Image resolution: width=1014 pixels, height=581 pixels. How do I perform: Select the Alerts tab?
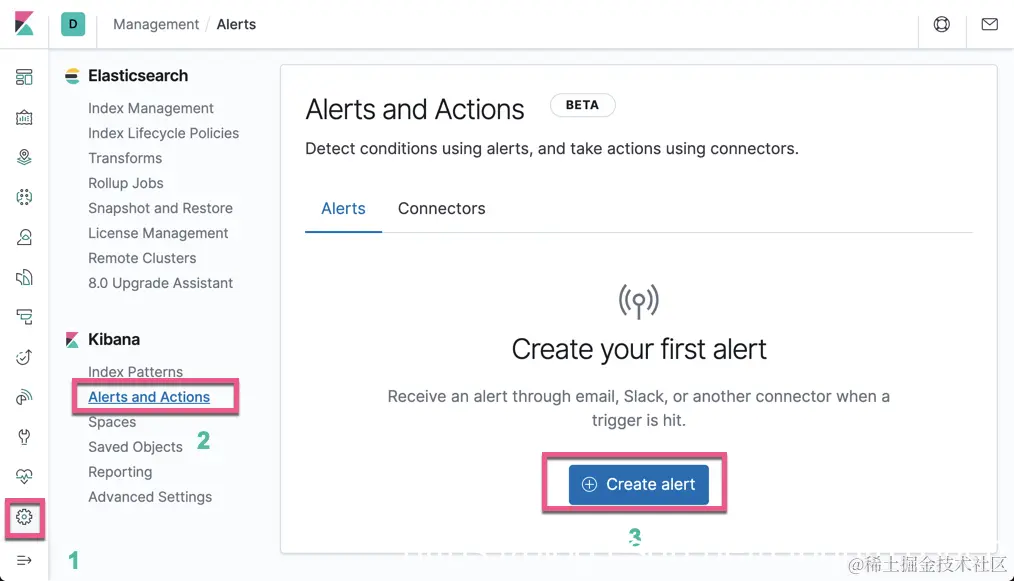coord(343,208)
